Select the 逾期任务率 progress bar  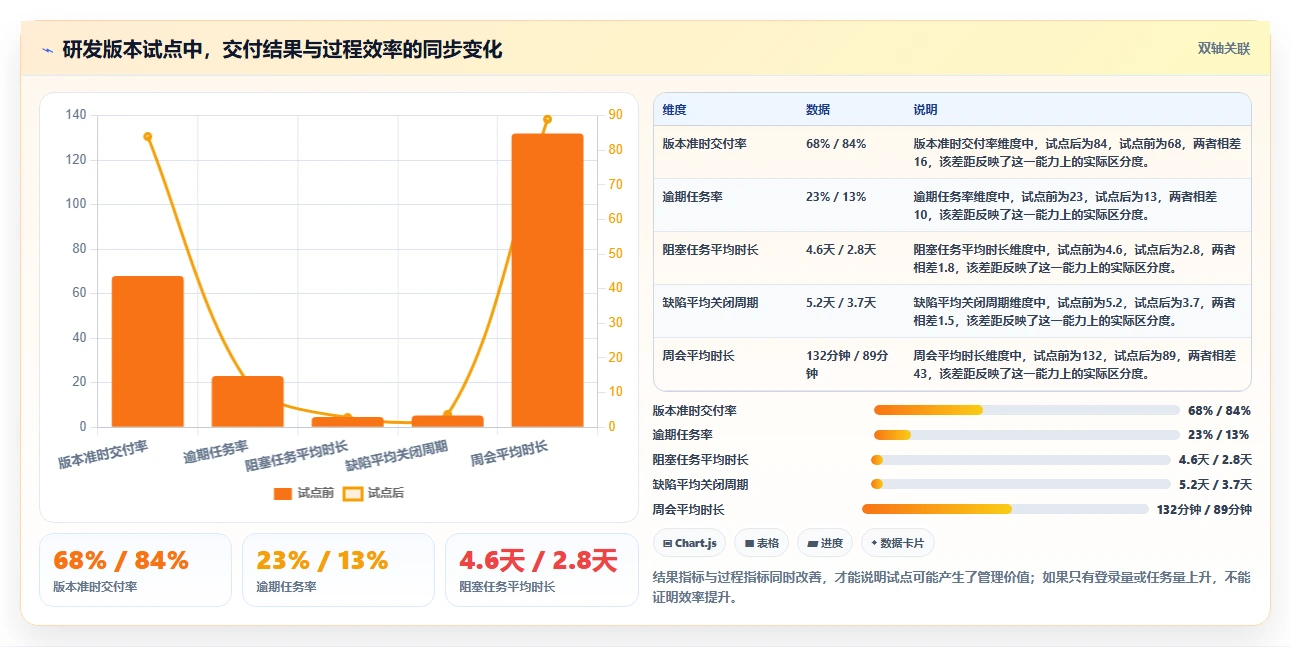[x=1027, y=435]
